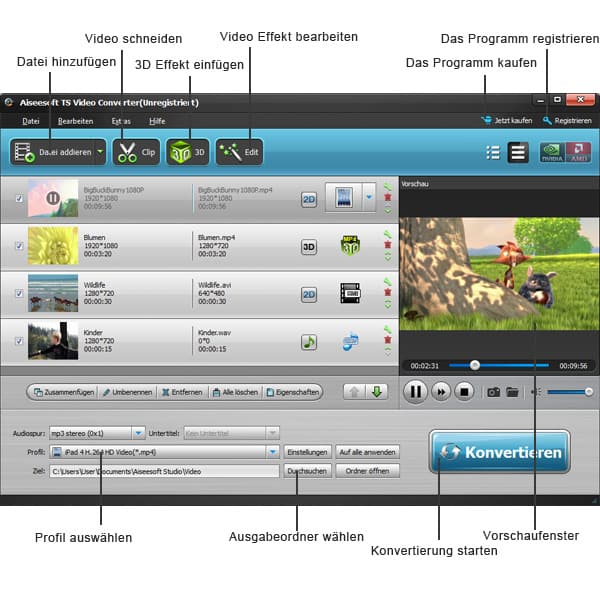Open the 3D effect tool
600x600 pixels.
tap(188, 152)
